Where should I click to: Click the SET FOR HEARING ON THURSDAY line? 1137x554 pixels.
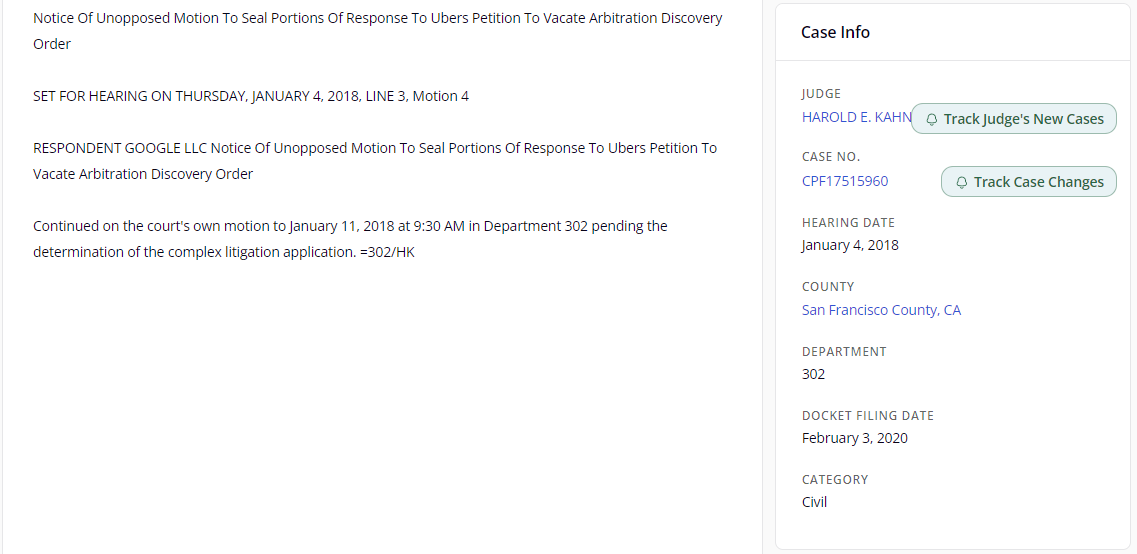tap(250, 96)
